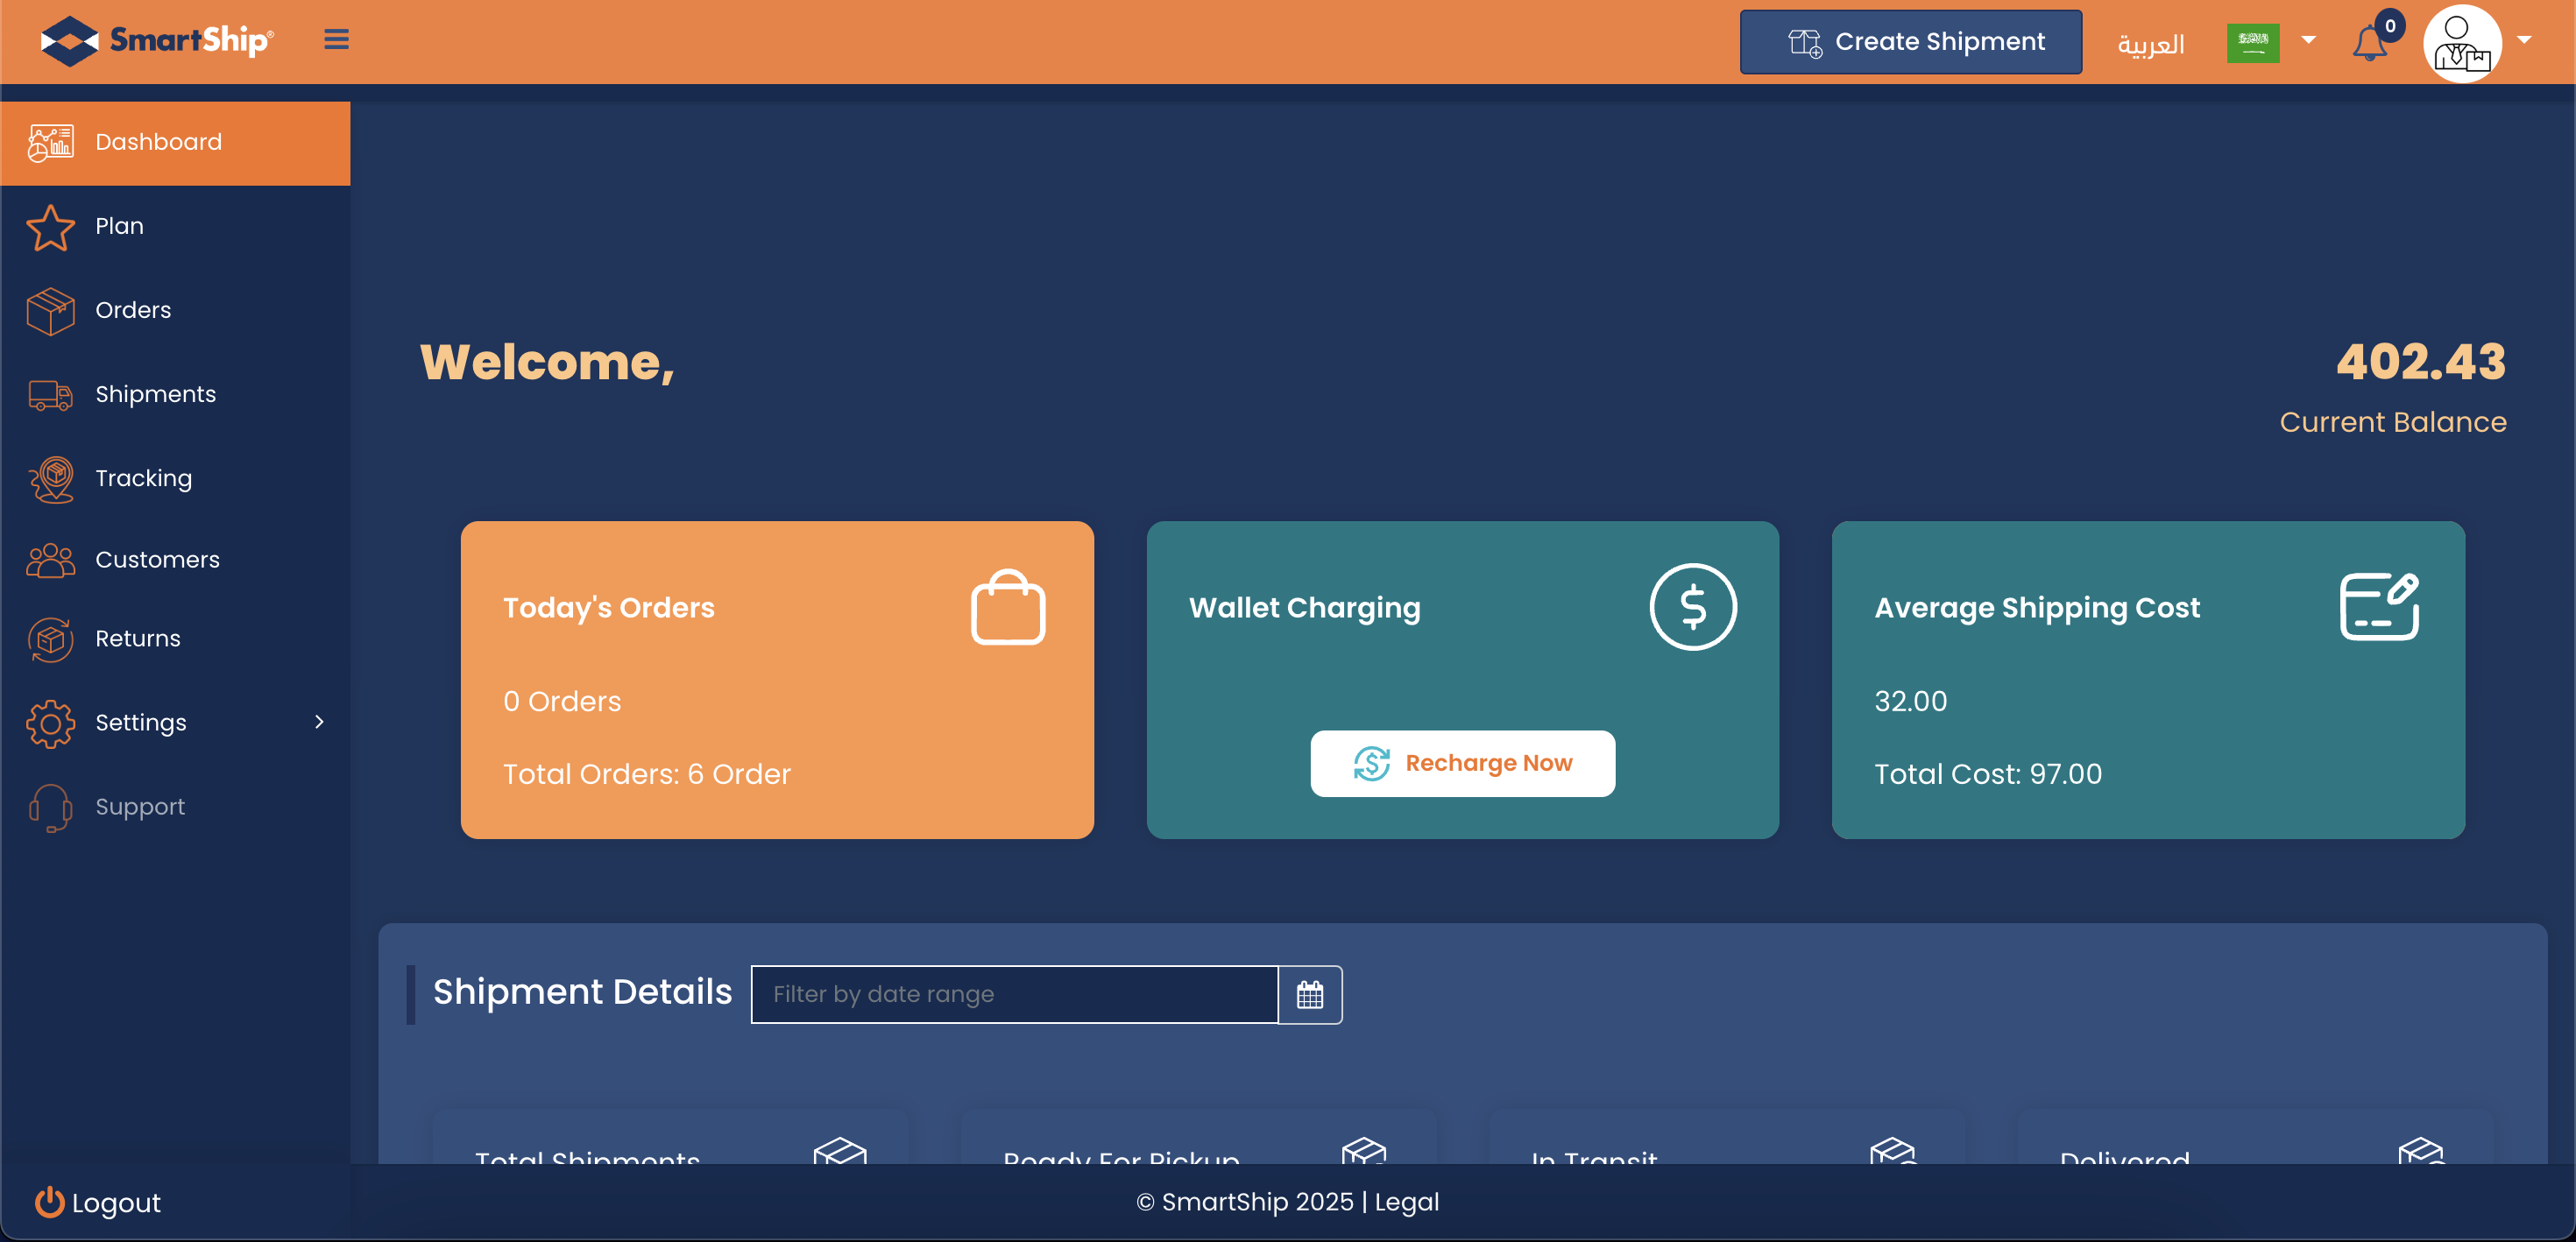Click the Recharge Now button
Screen dimensions: 2576x1242
click(1462, 764)
